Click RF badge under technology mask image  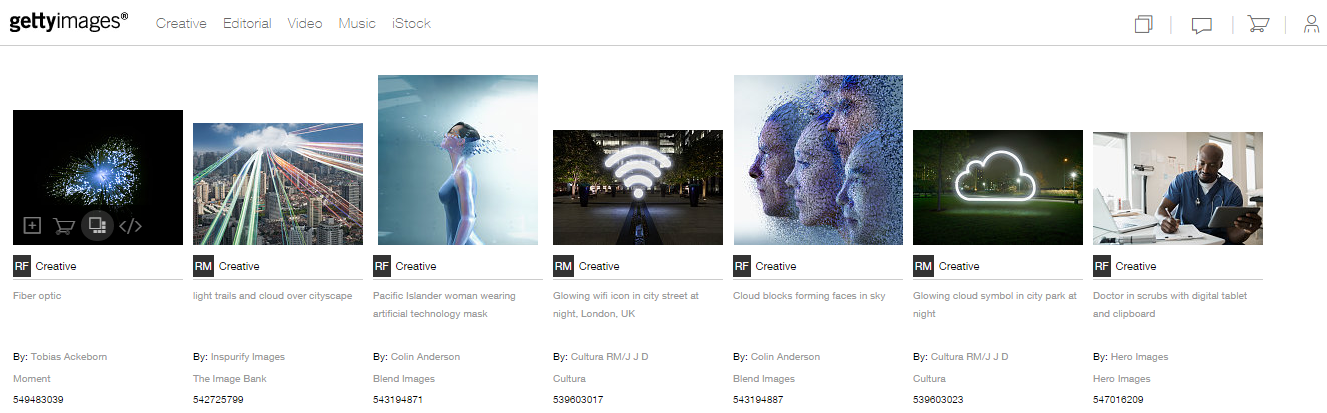pyautogui.click(x=382, y=266)
